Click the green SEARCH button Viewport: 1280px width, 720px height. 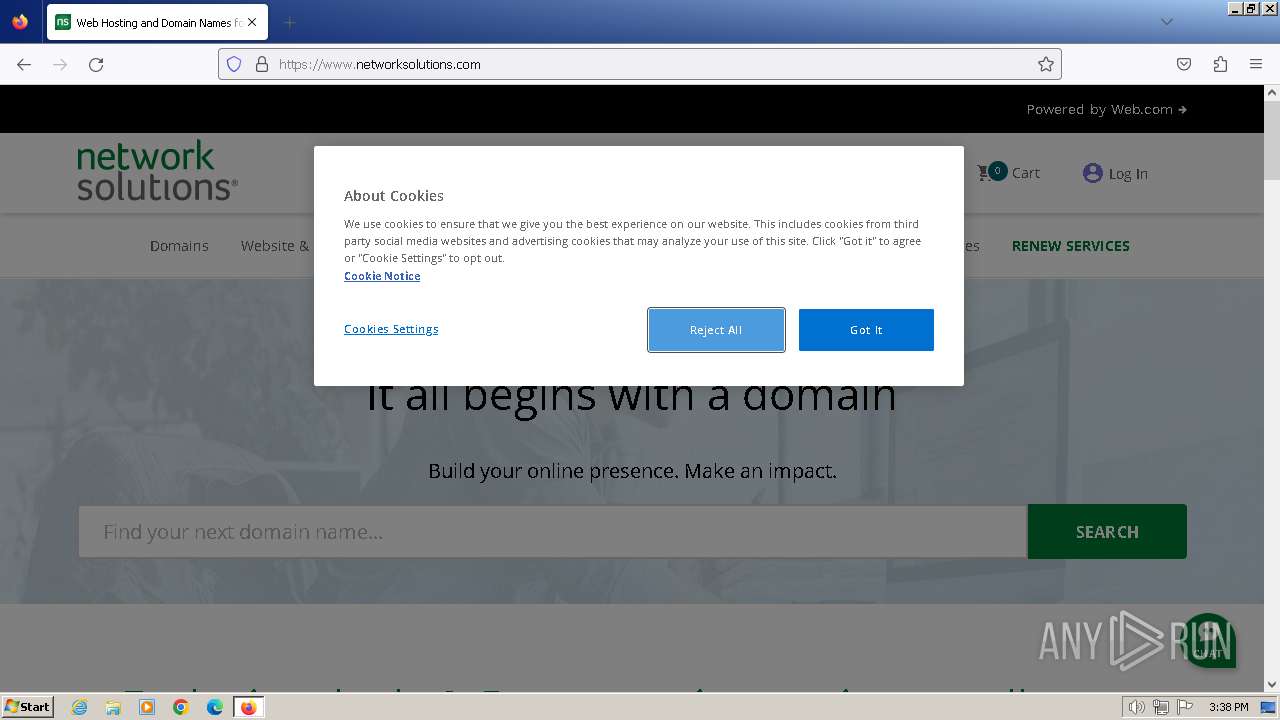click(x=1107, y=532)
